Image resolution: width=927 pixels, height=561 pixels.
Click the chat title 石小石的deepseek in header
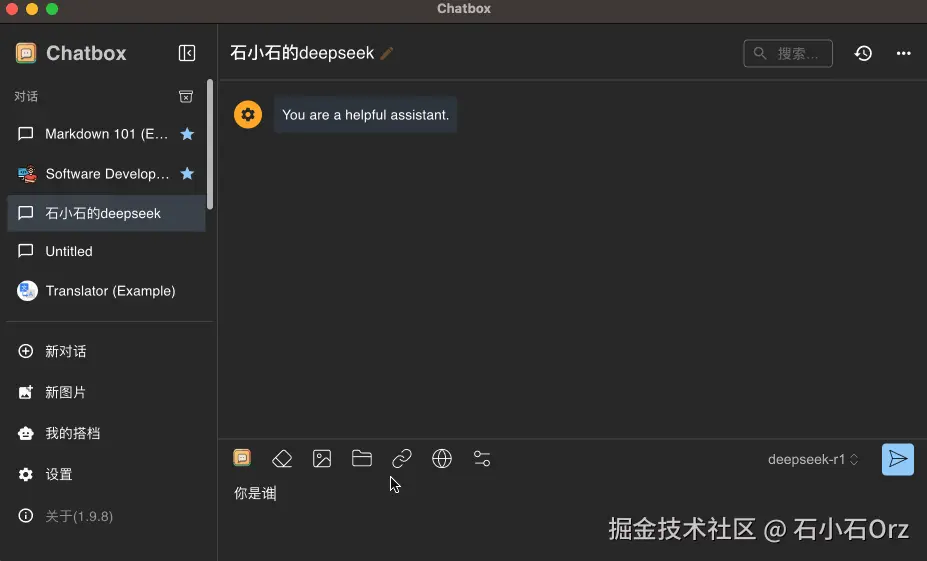coord(302,53)
